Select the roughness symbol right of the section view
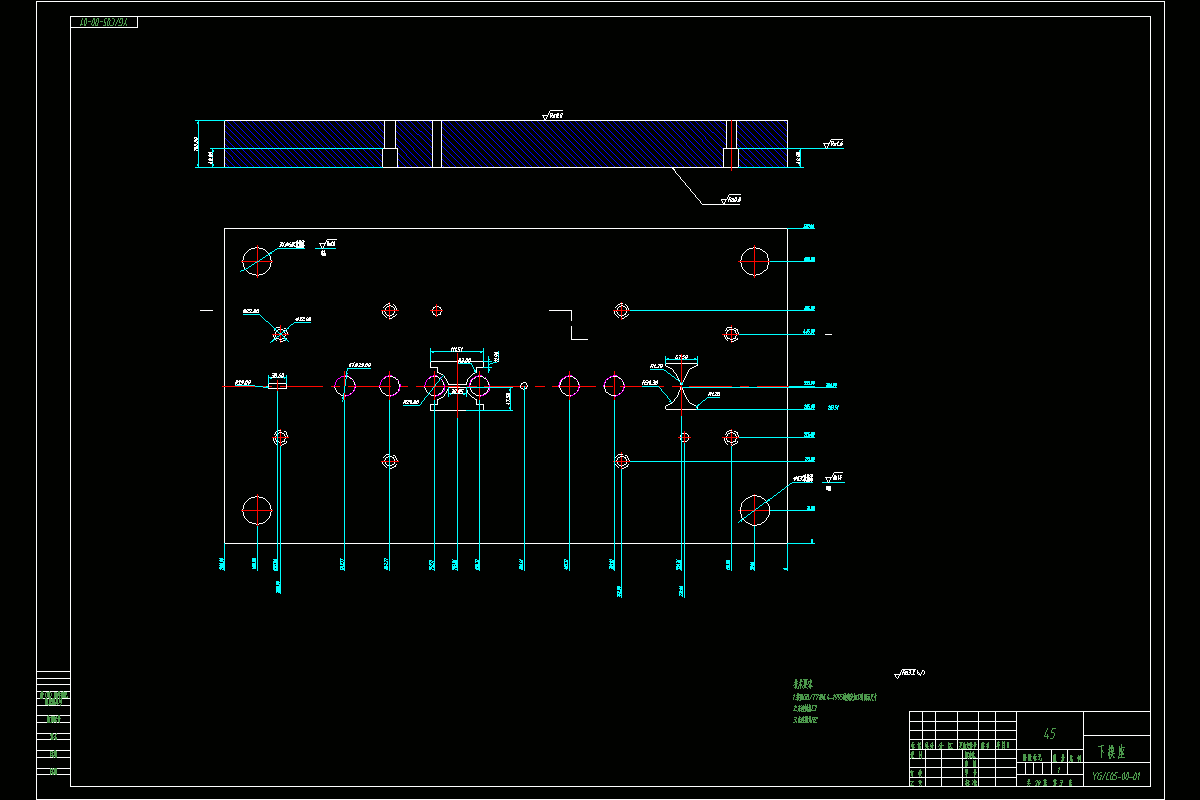1200x800 pixels. (833, 145)
